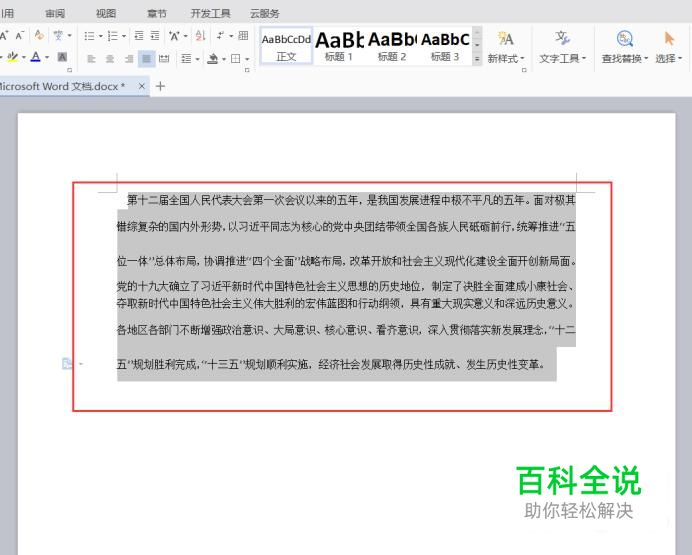The height and width of the screenshot is (555, 692).
Task: Apply the 标题 3 heading style
Action: [x=445, y=46]
